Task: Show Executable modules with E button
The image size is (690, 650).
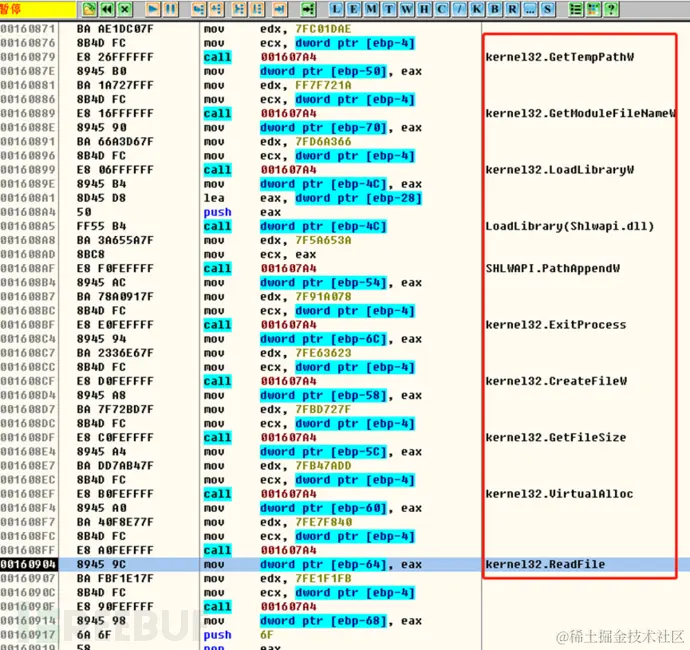Action: click(x=354, y=9)
